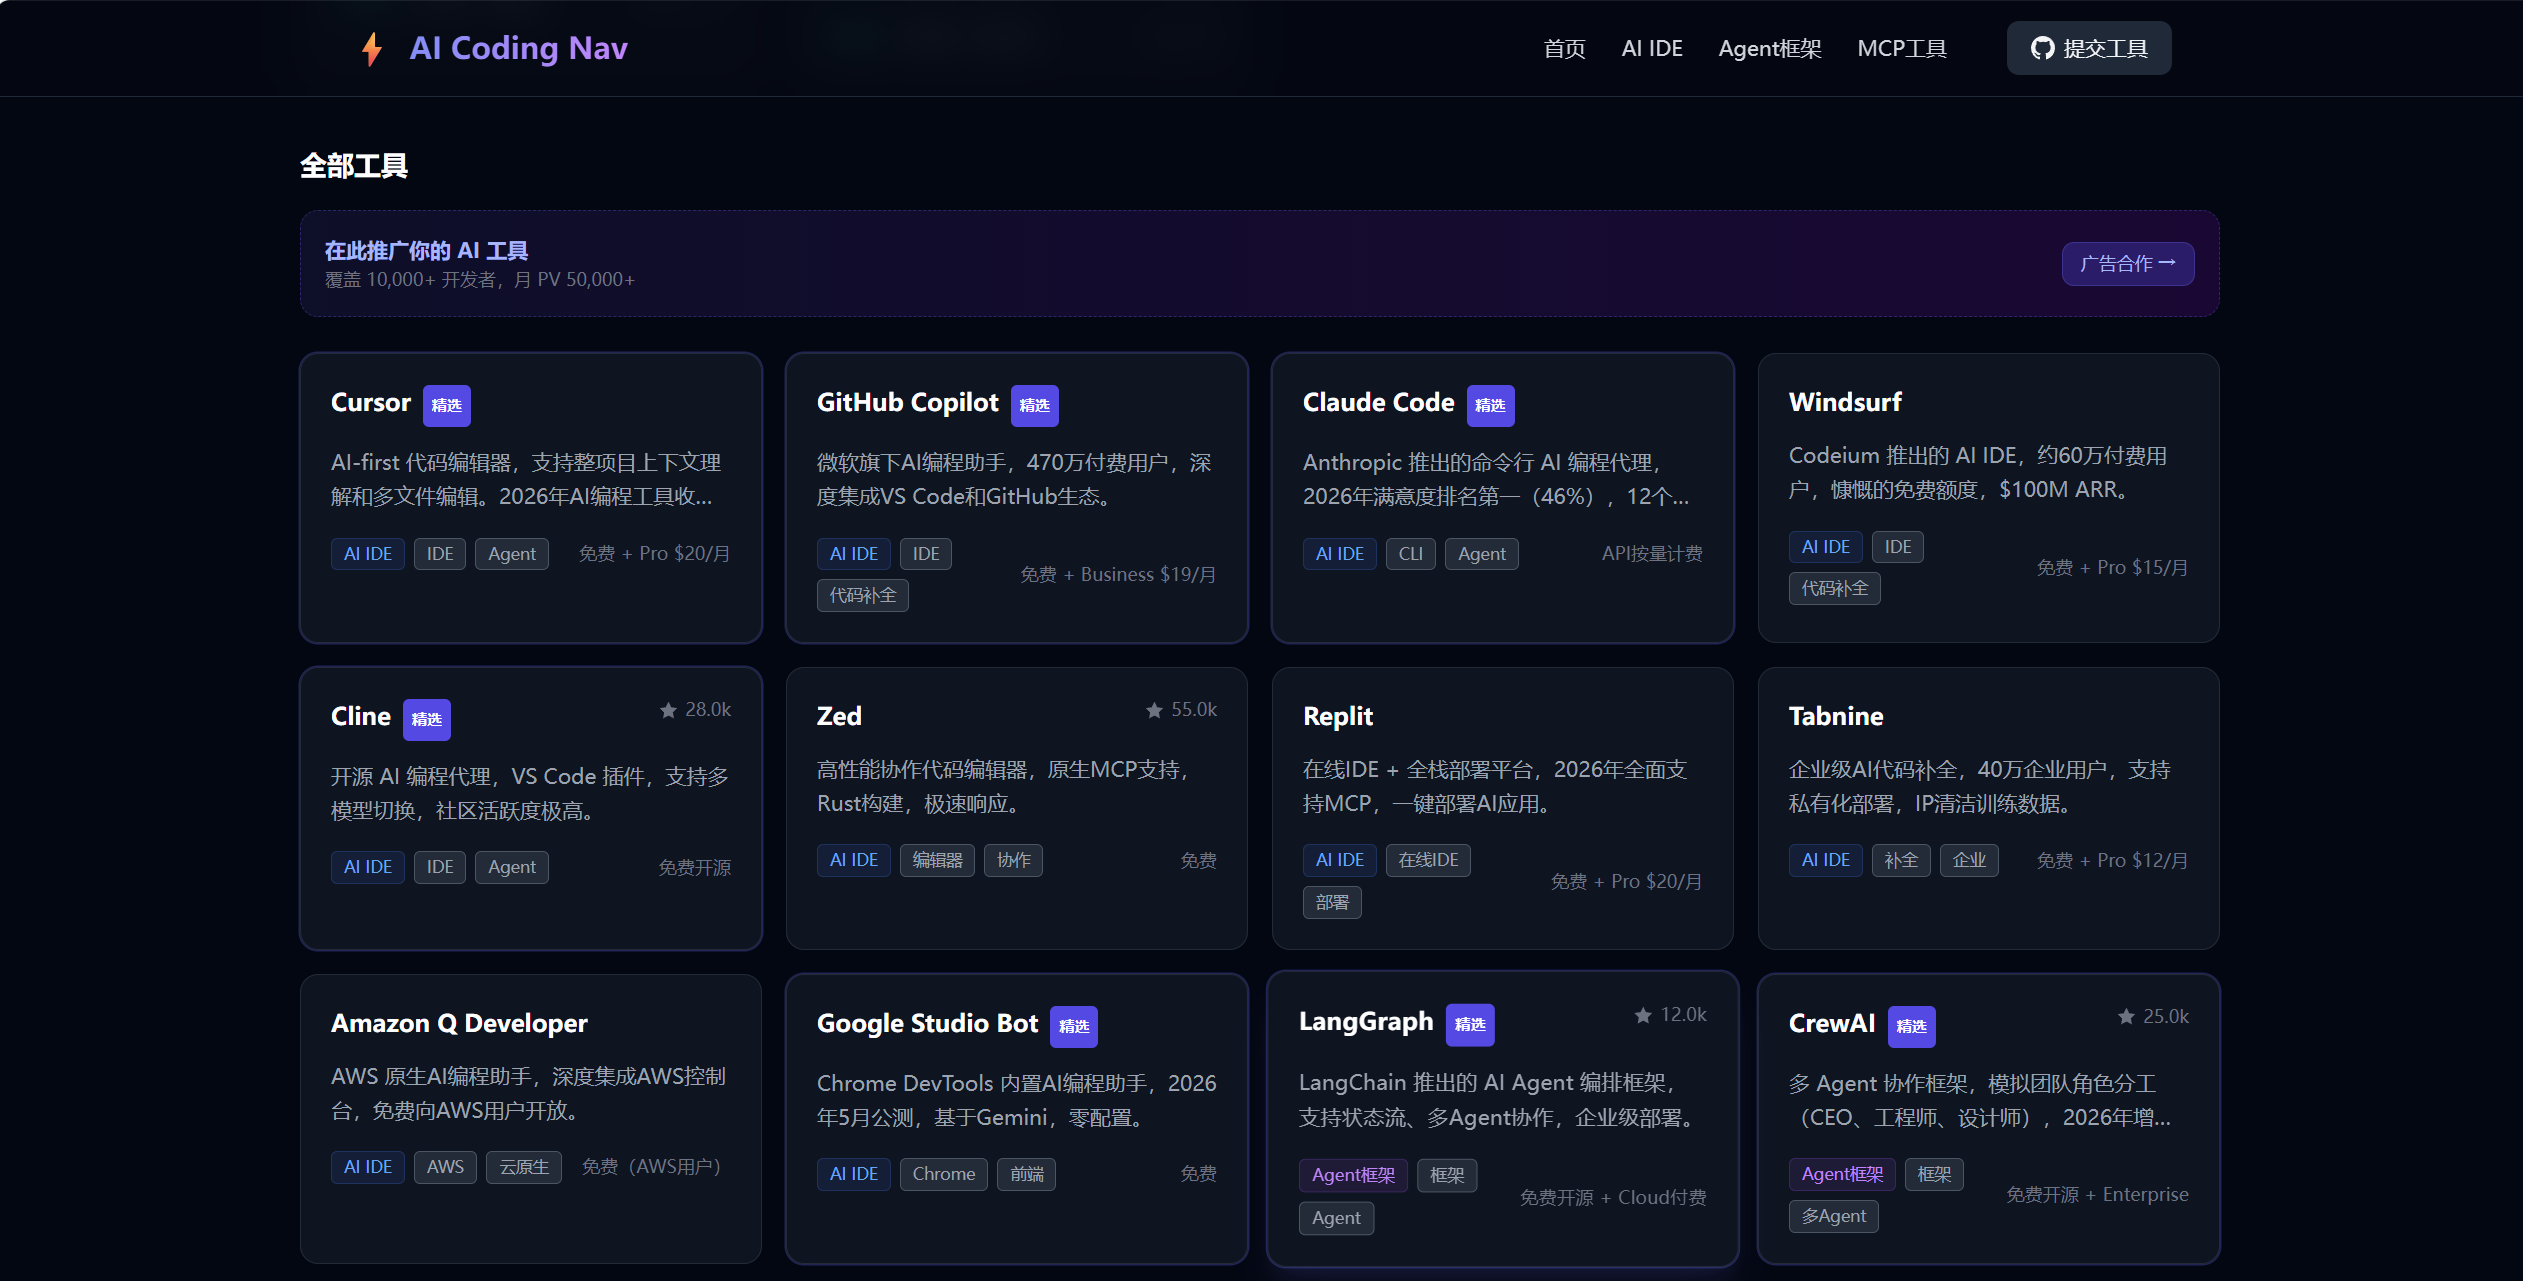Click the CLI tag on Claude Code card
The height and width of the screenshot is (1281, 2526).
coord(1411,554)
